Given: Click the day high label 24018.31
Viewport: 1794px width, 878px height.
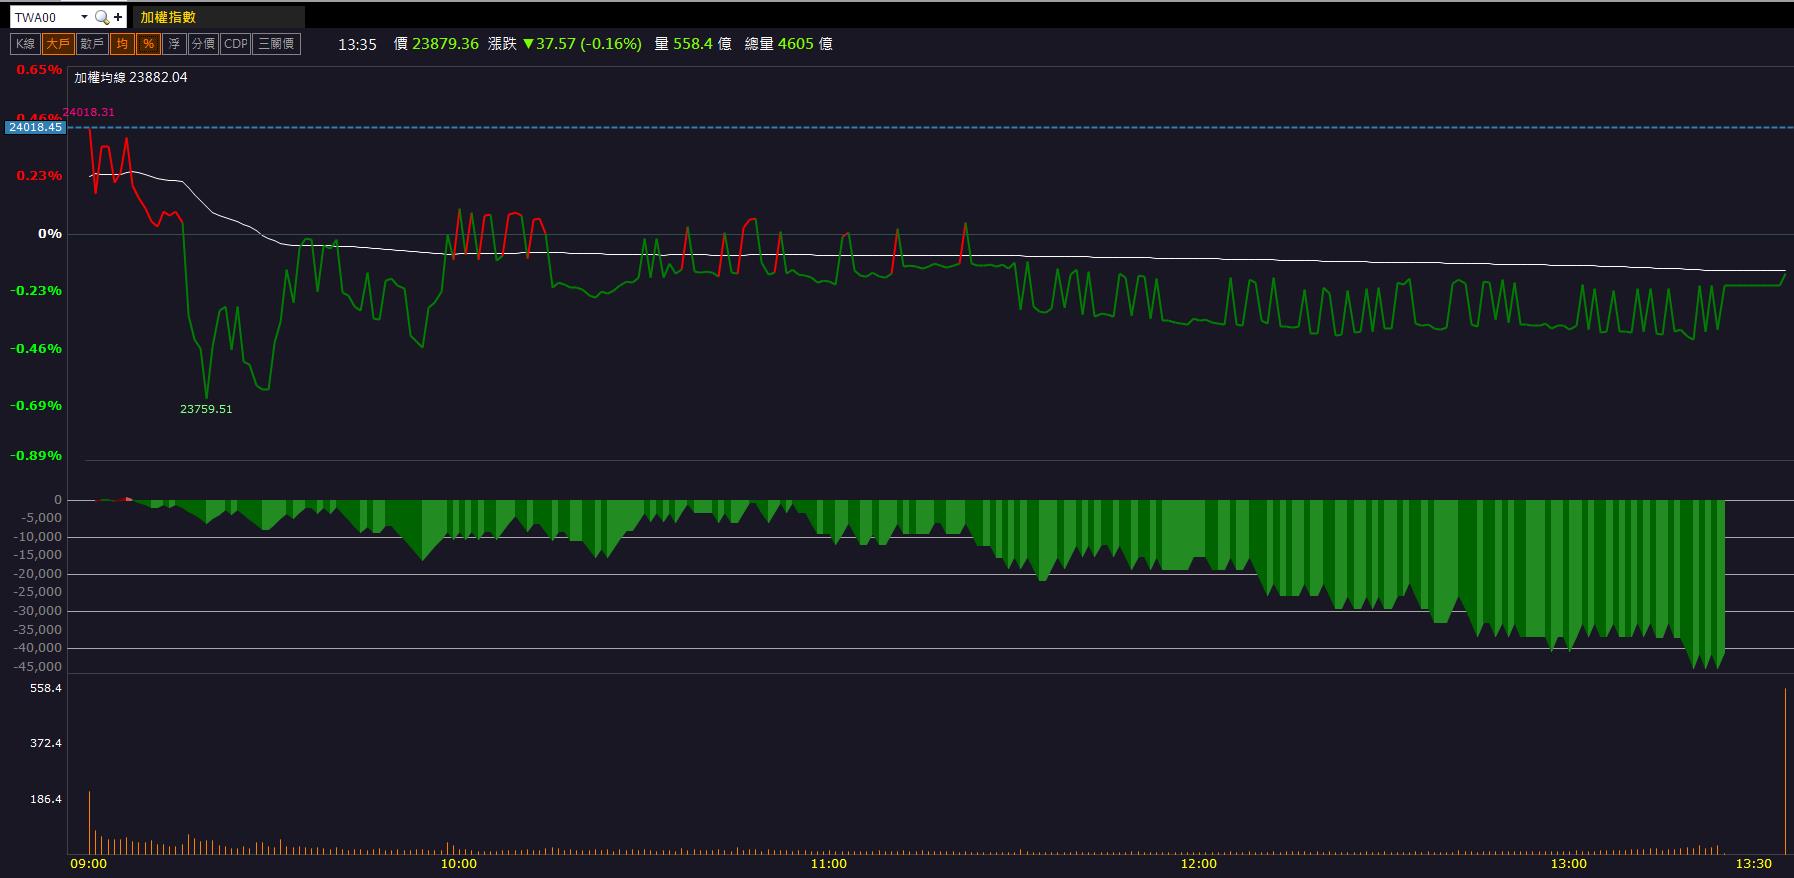Looking at the screenshot, I should point(88,112).
